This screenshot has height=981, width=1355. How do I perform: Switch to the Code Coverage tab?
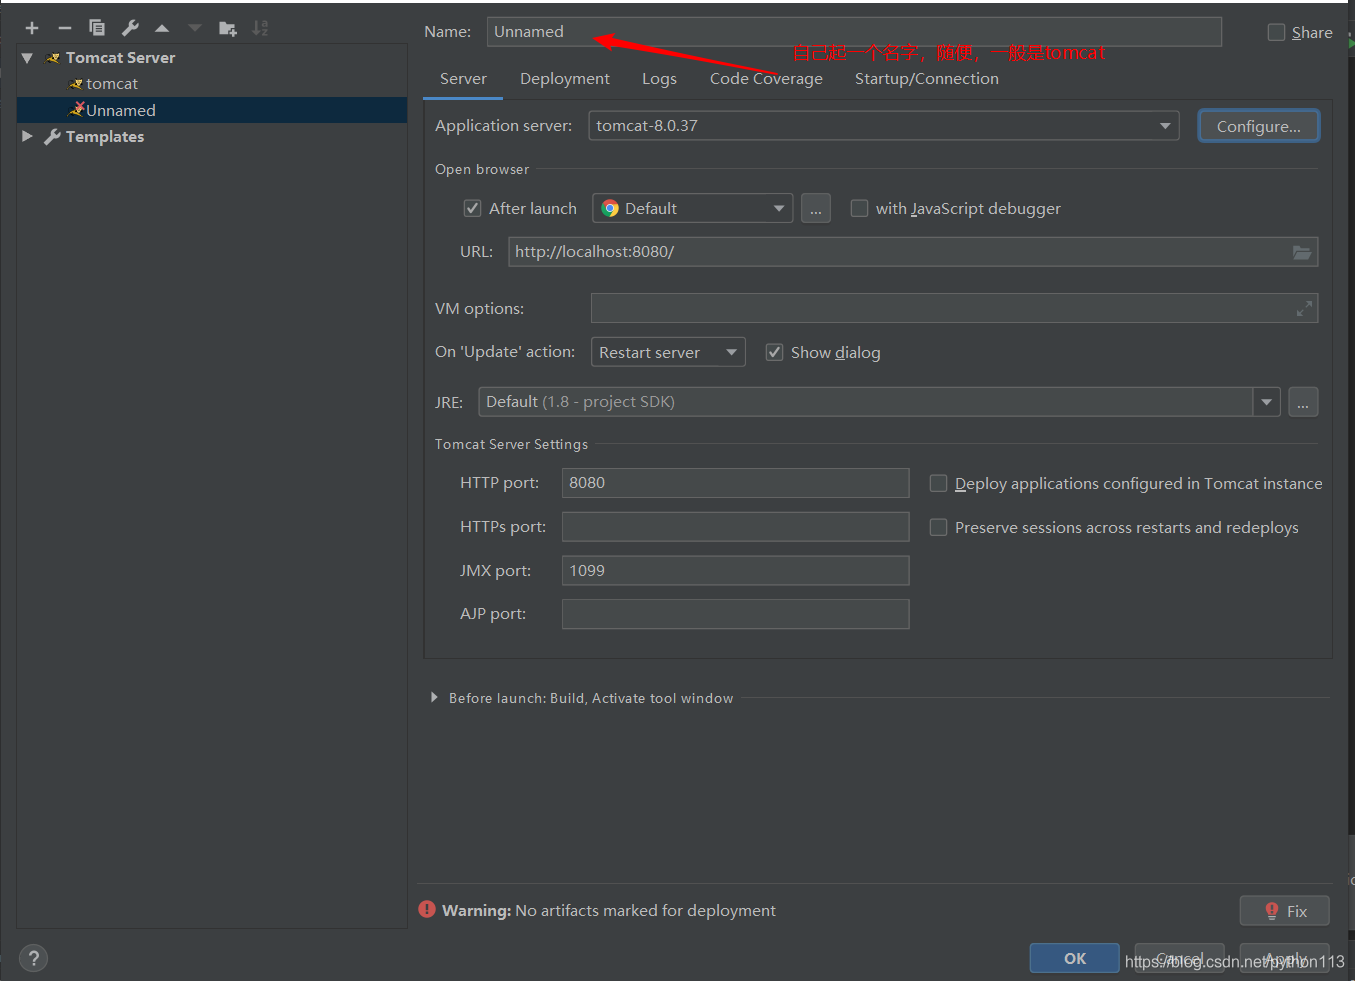[x=766, y=79]
